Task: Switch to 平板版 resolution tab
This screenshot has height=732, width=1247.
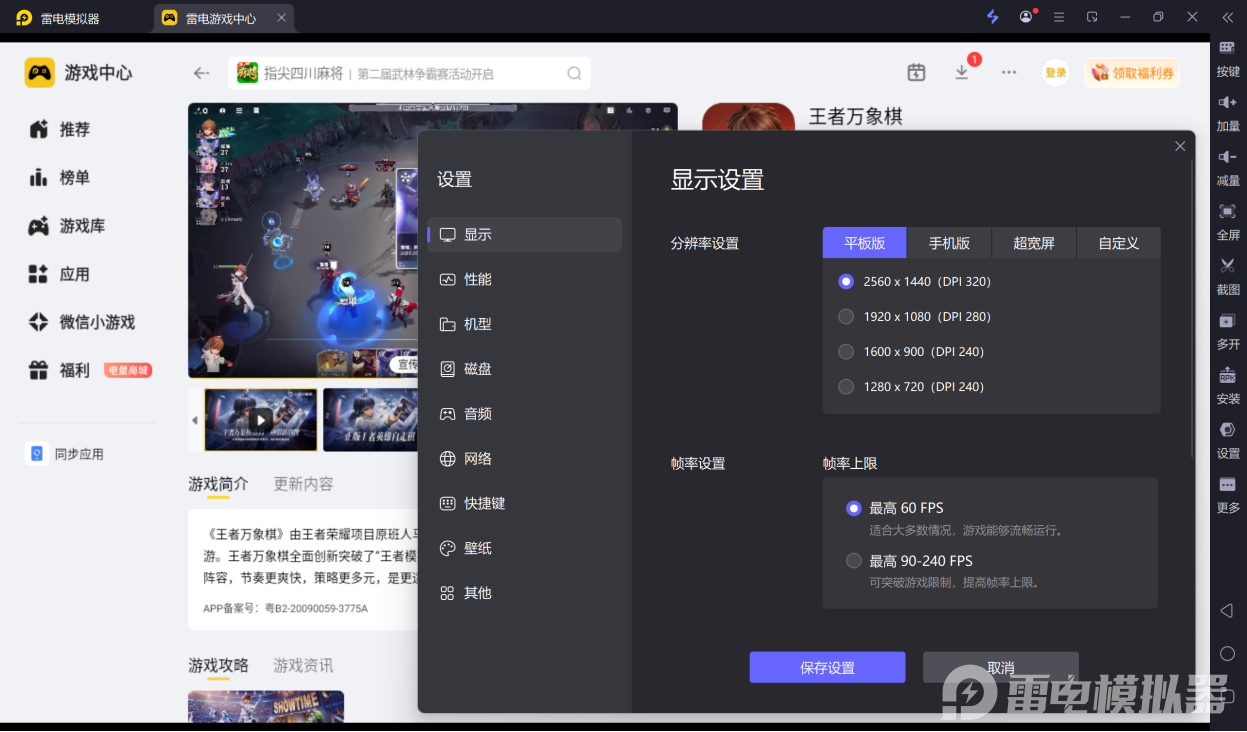Action: point(865,243)
